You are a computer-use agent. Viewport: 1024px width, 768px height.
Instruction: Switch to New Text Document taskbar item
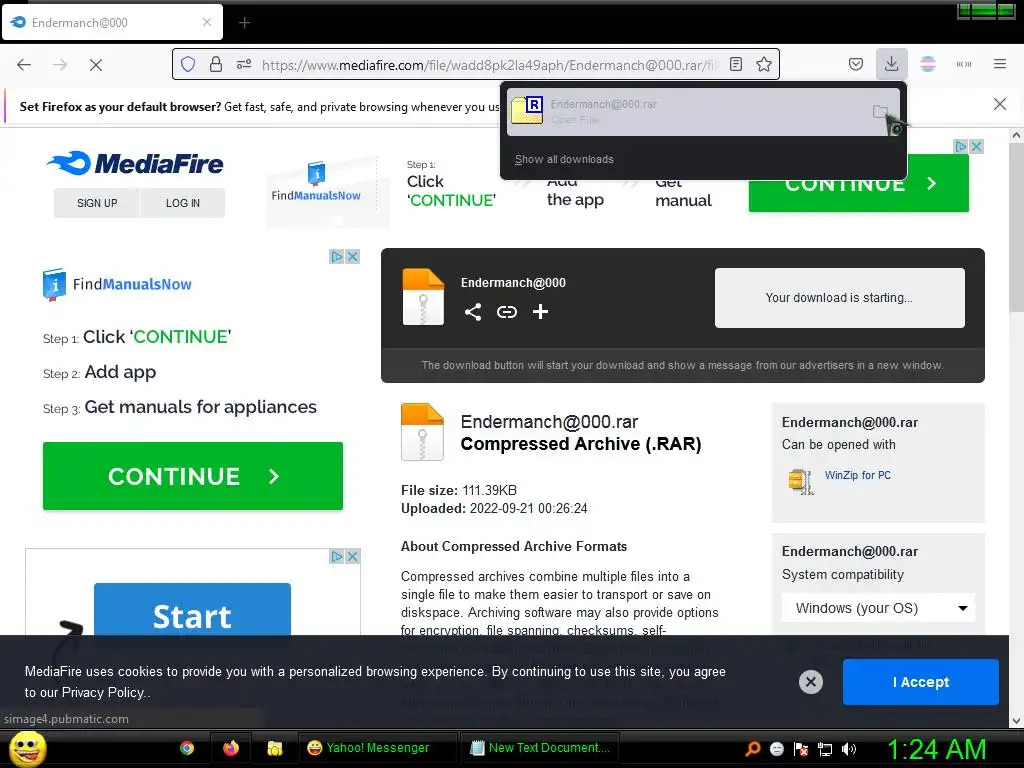(539, 748)
